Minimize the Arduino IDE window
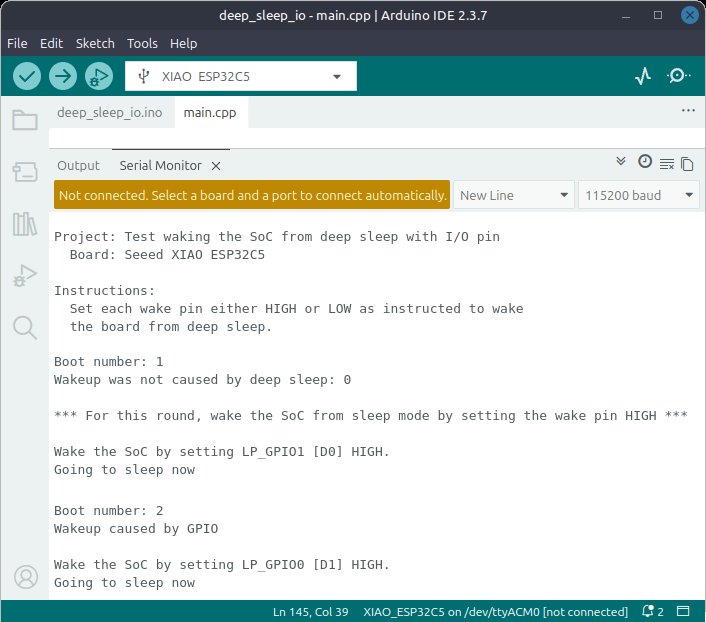The width and height of the screenshot is (706, 622). 626,16
